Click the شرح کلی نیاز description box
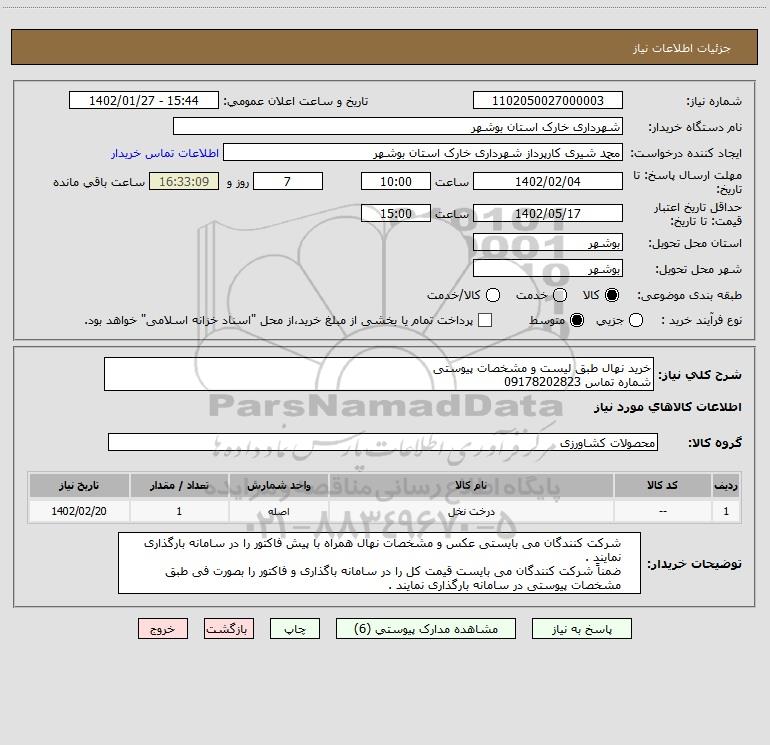770x745 pixels. pyautogui.click(x=379, y=375)
